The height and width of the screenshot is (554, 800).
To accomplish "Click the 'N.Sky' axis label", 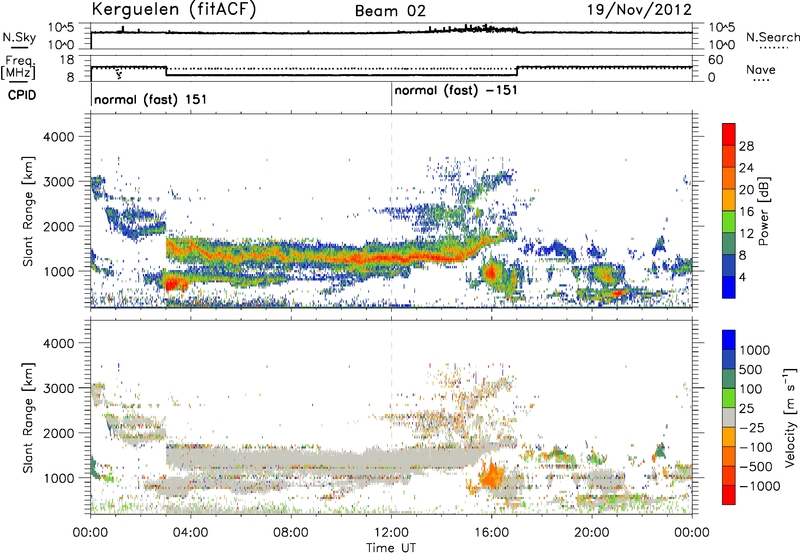I will [19, 37].
